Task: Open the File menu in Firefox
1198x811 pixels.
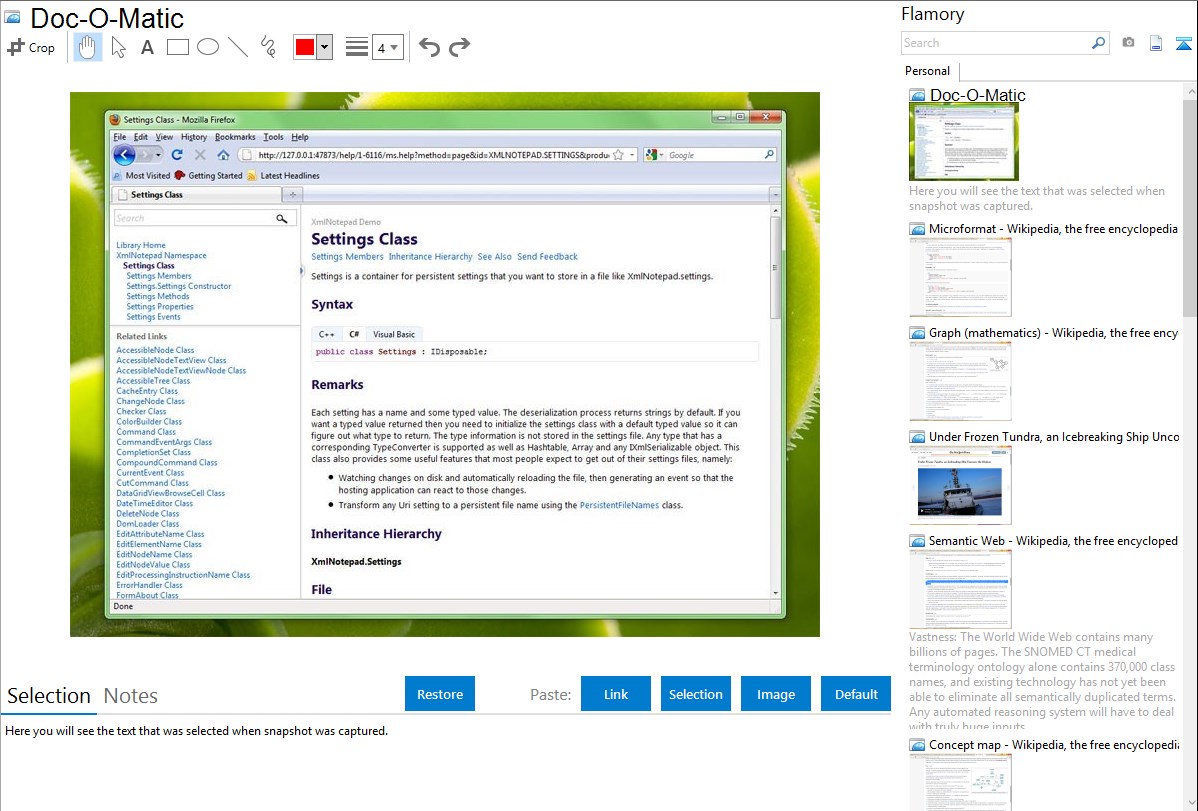Action: [120, 137]
